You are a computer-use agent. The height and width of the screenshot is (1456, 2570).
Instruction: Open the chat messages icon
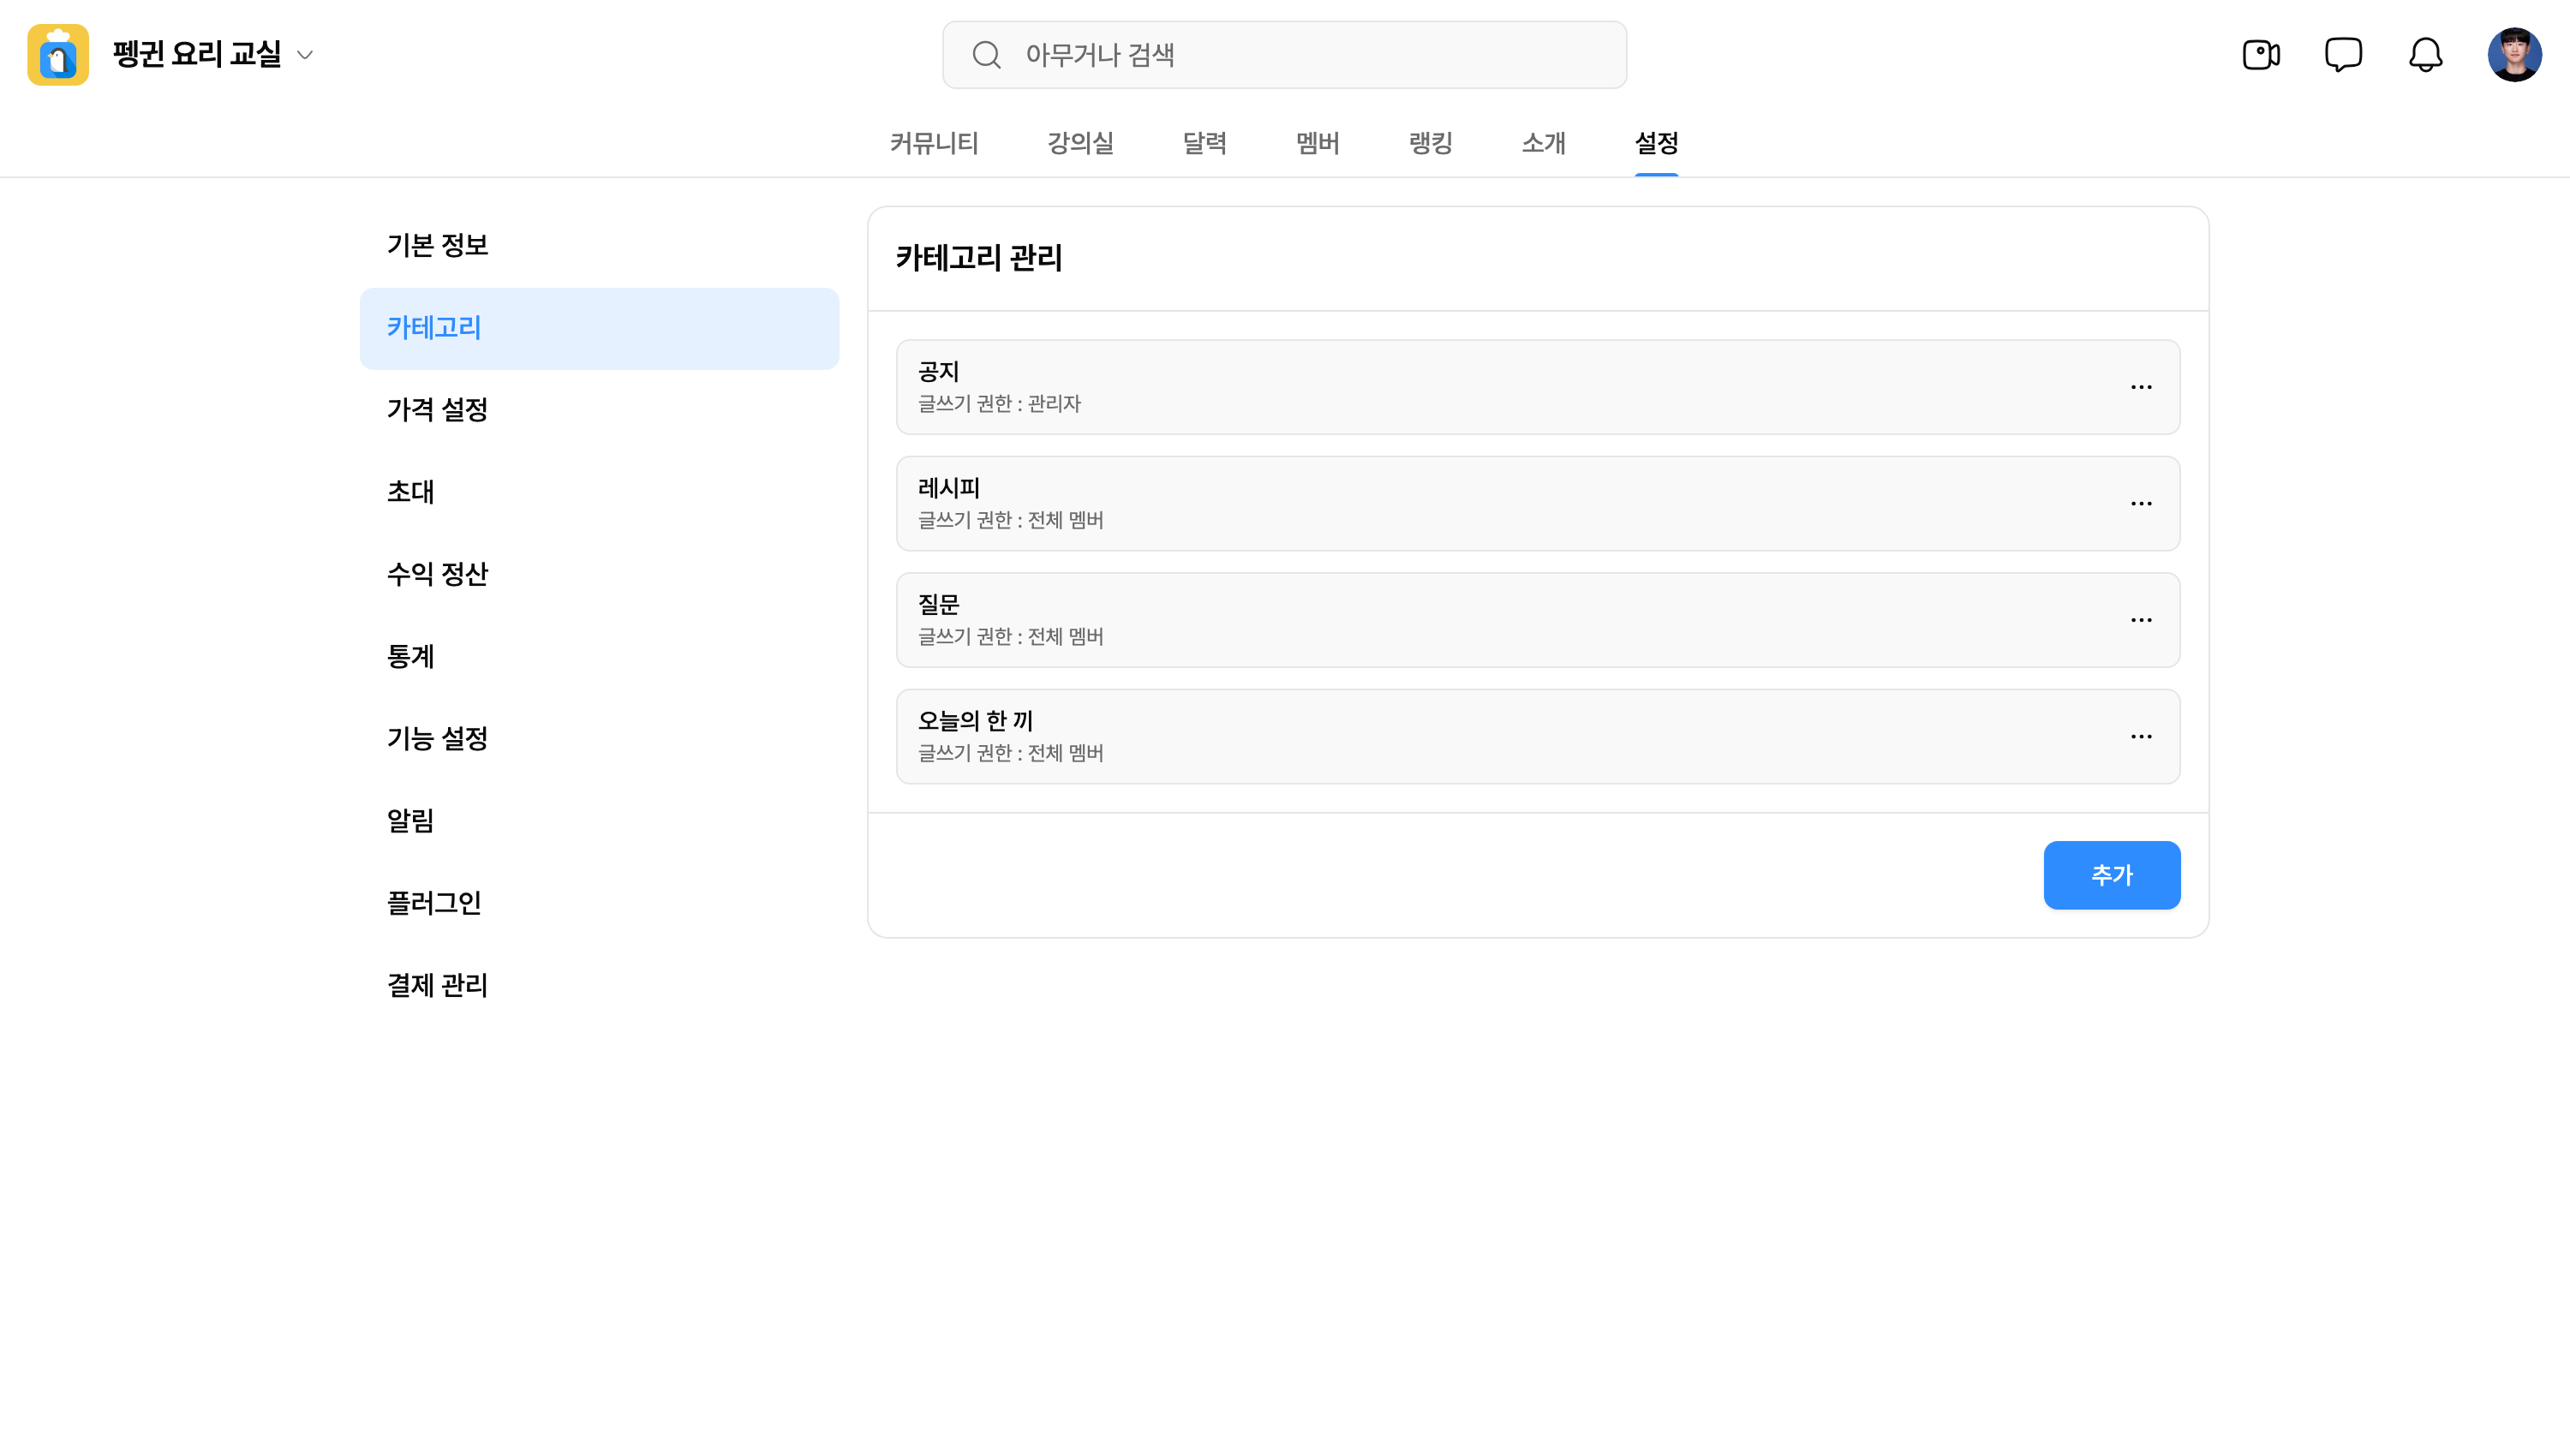(x=2343, y=55)
